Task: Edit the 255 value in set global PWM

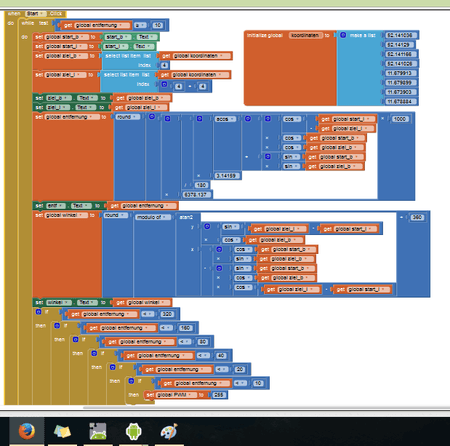Action: 219,395
